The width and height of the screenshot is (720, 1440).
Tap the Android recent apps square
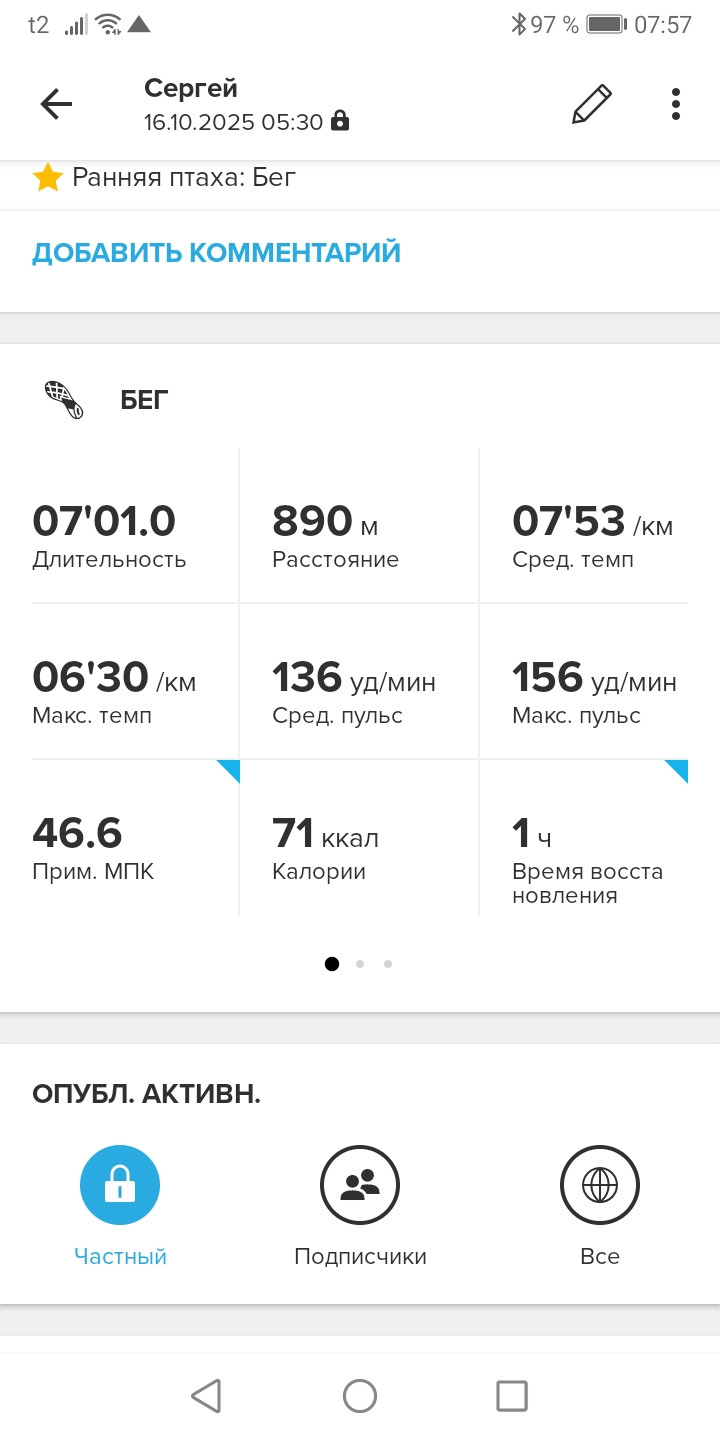512,1396
